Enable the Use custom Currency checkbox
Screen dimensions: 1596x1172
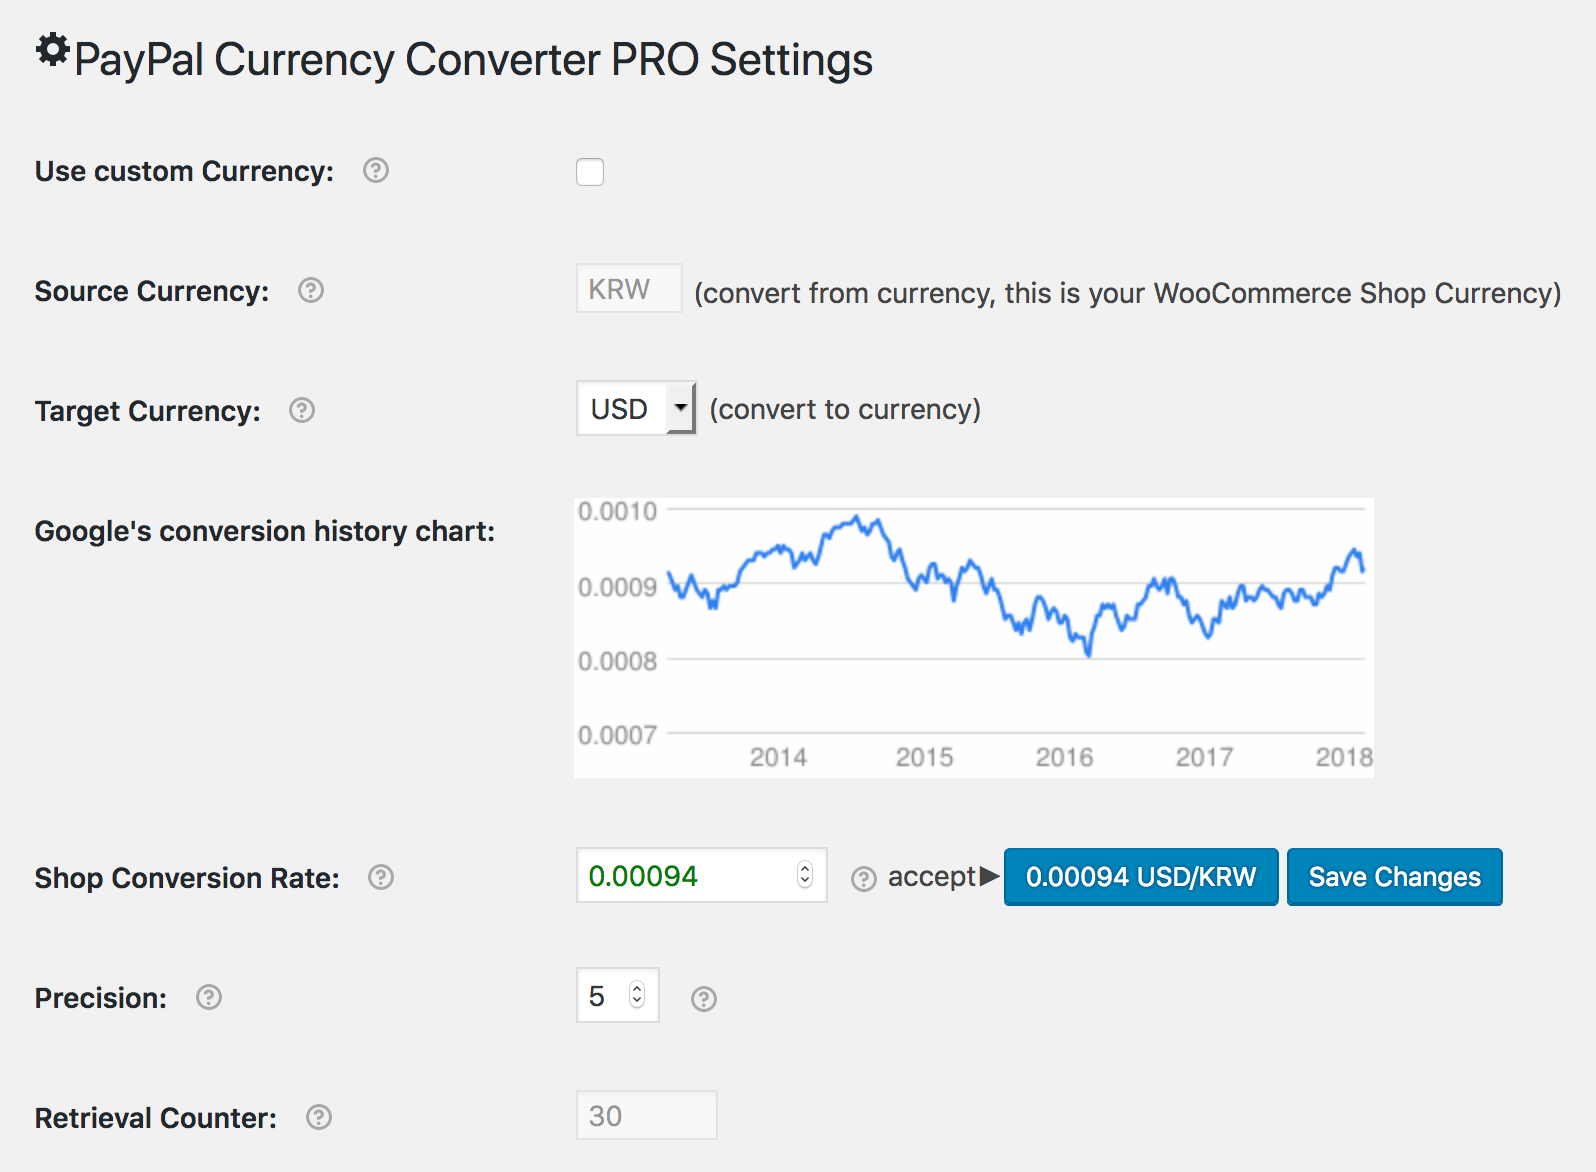(590, 172)
